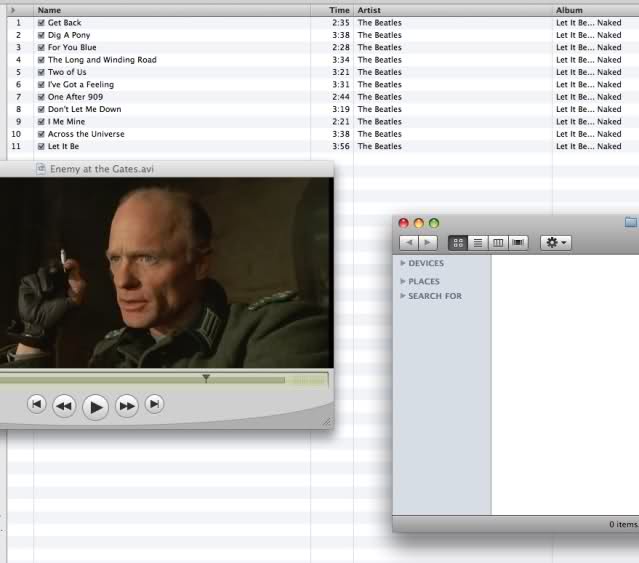The image size is (639, 563).
Task: Click the playhead marker on the movie timeline
Action: [206, 378]
